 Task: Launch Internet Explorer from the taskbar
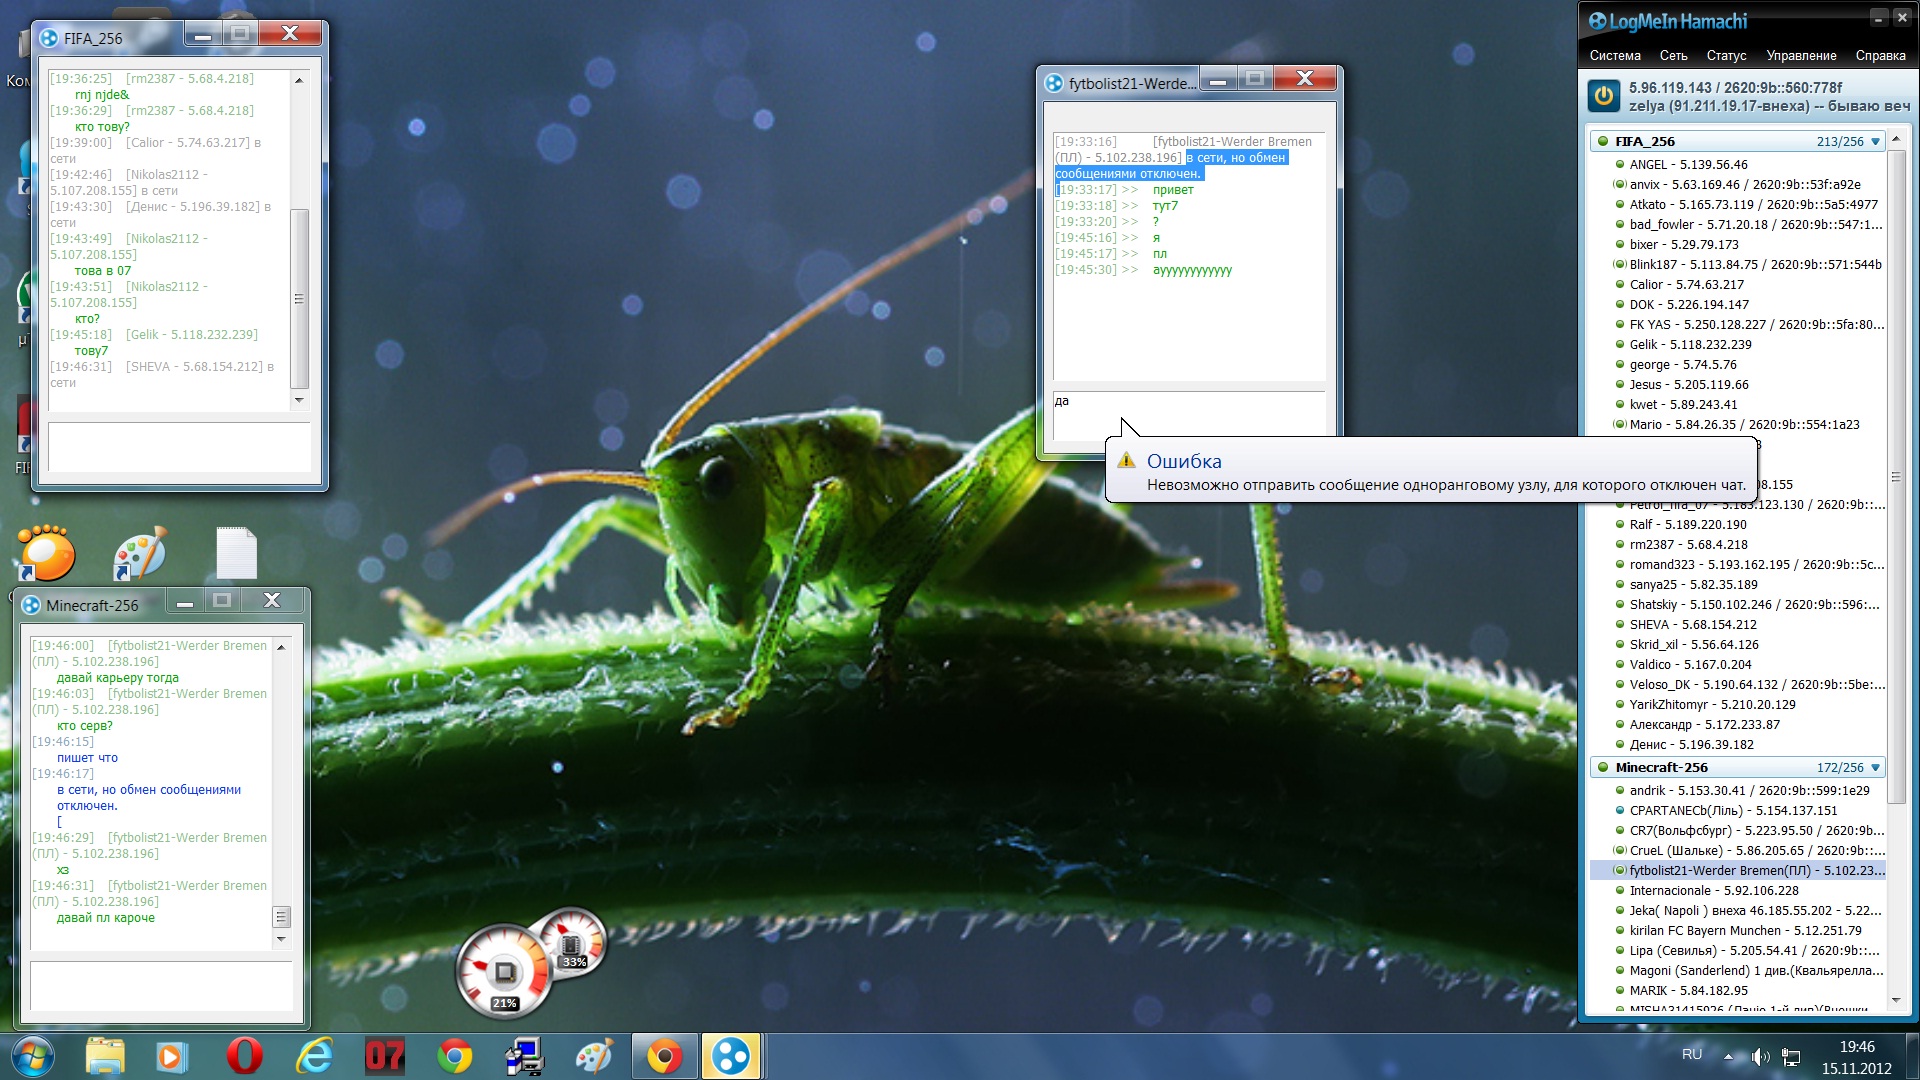pyautogui.click(x=314, y=1056)
